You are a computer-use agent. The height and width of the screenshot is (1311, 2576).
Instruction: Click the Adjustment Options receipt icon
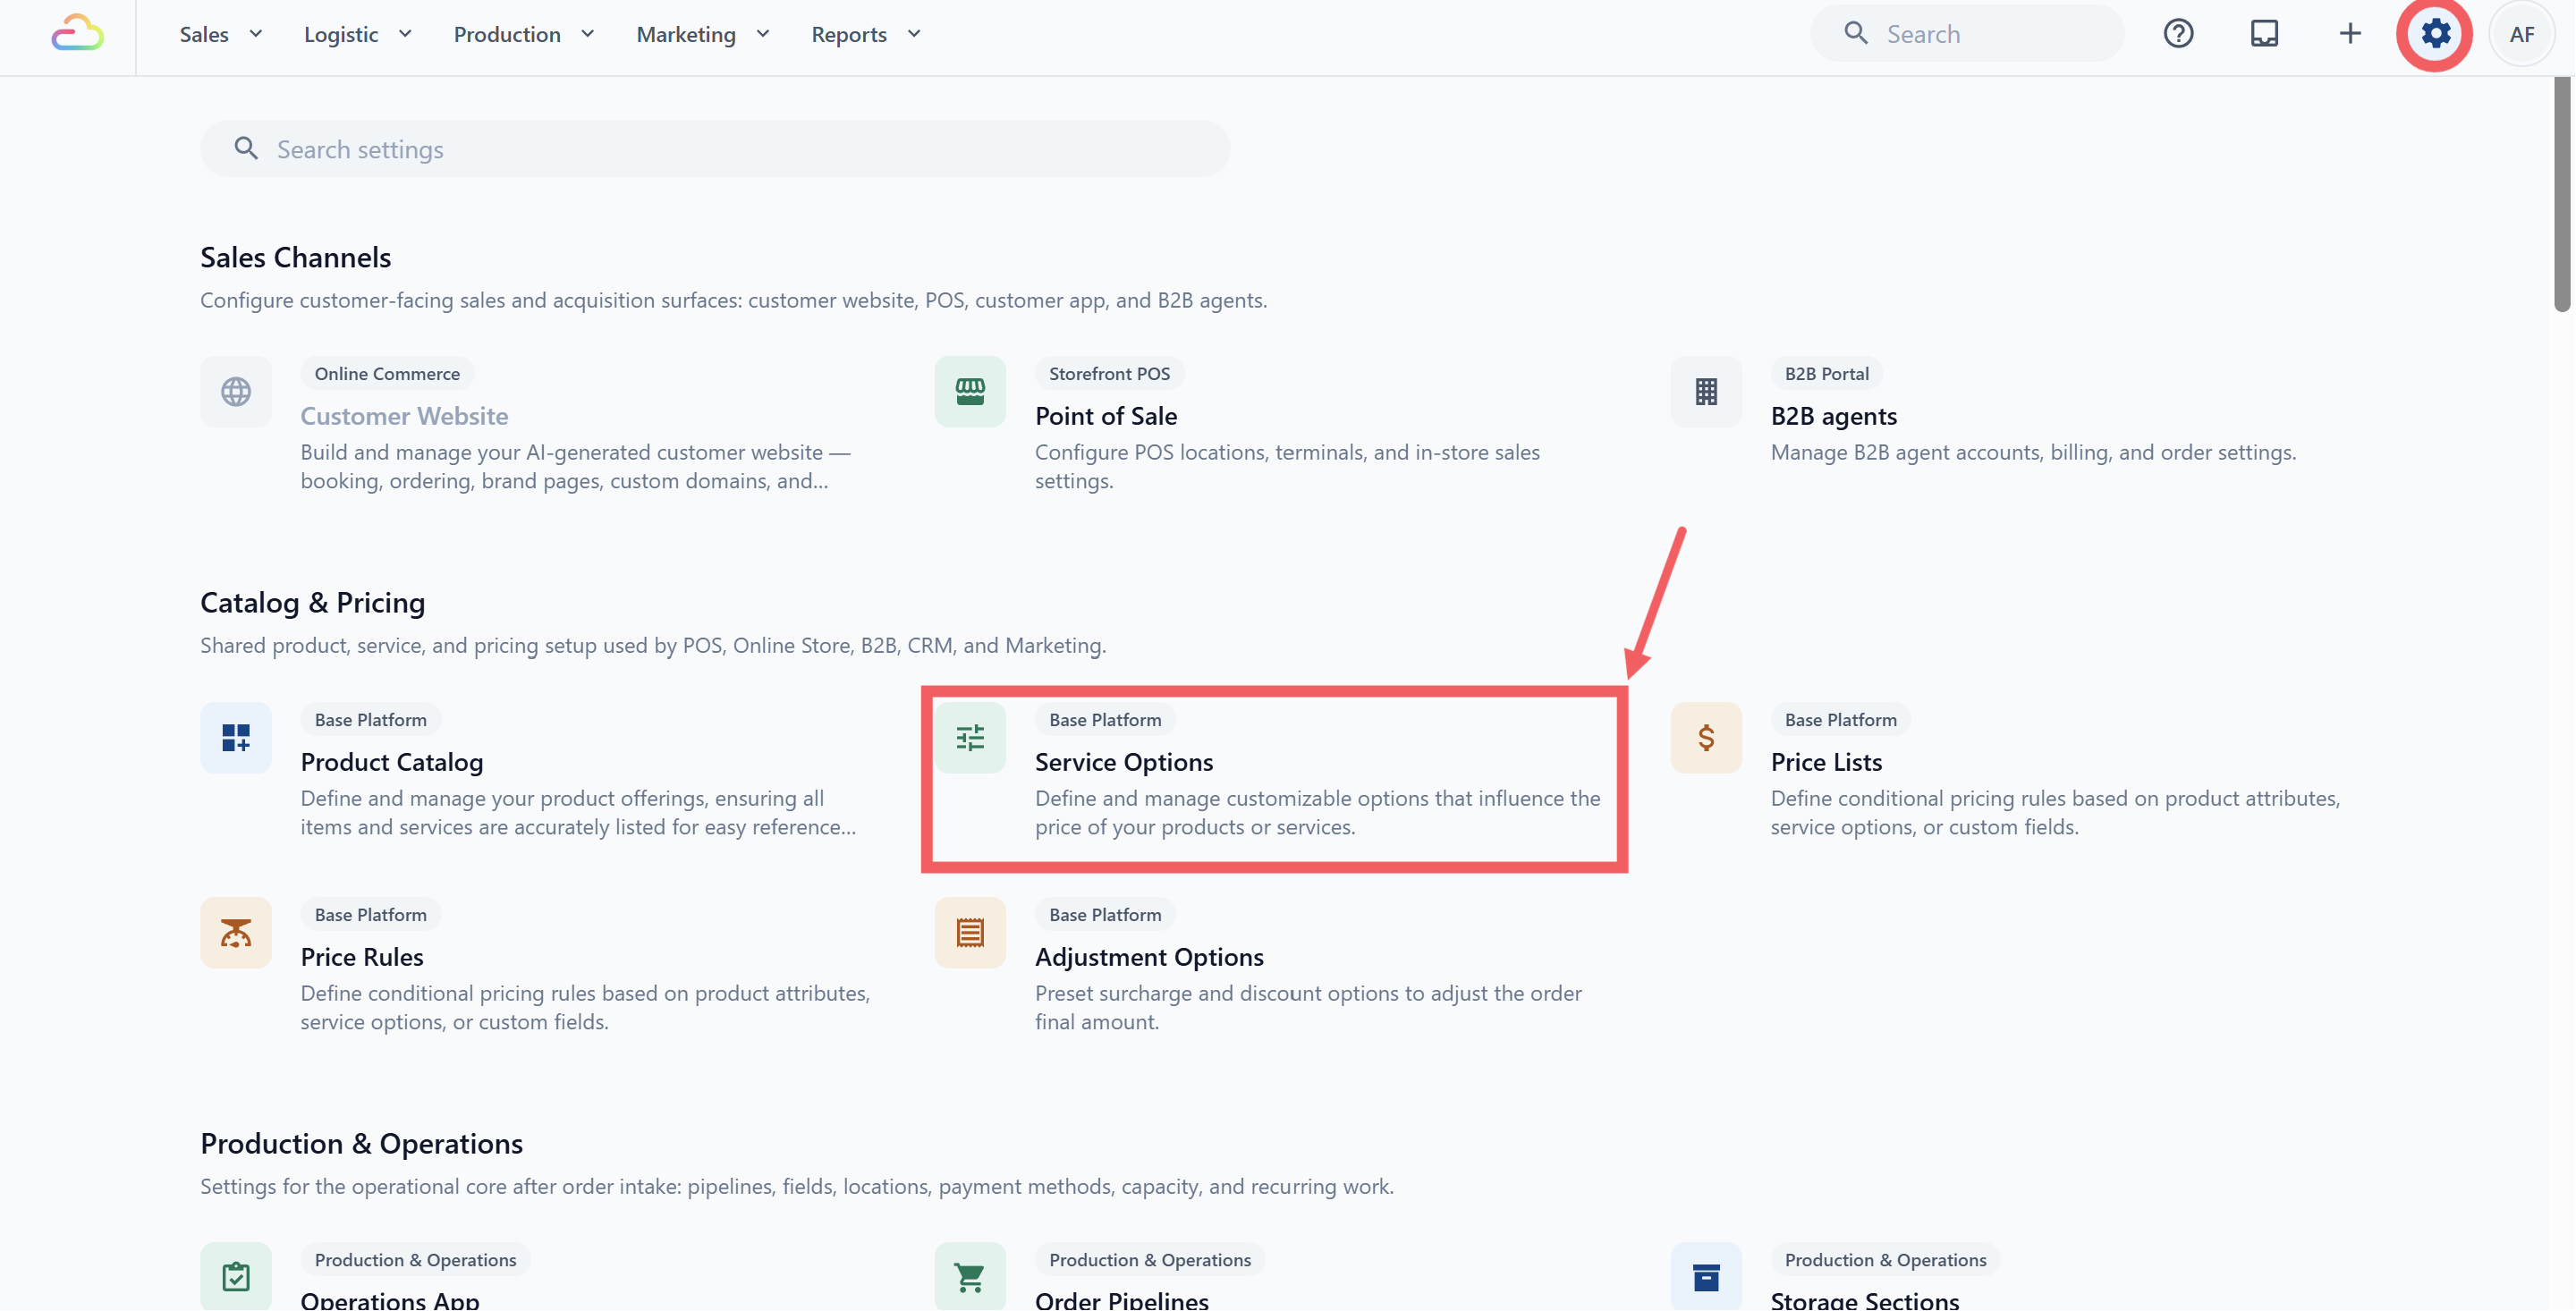coord(970,932)
